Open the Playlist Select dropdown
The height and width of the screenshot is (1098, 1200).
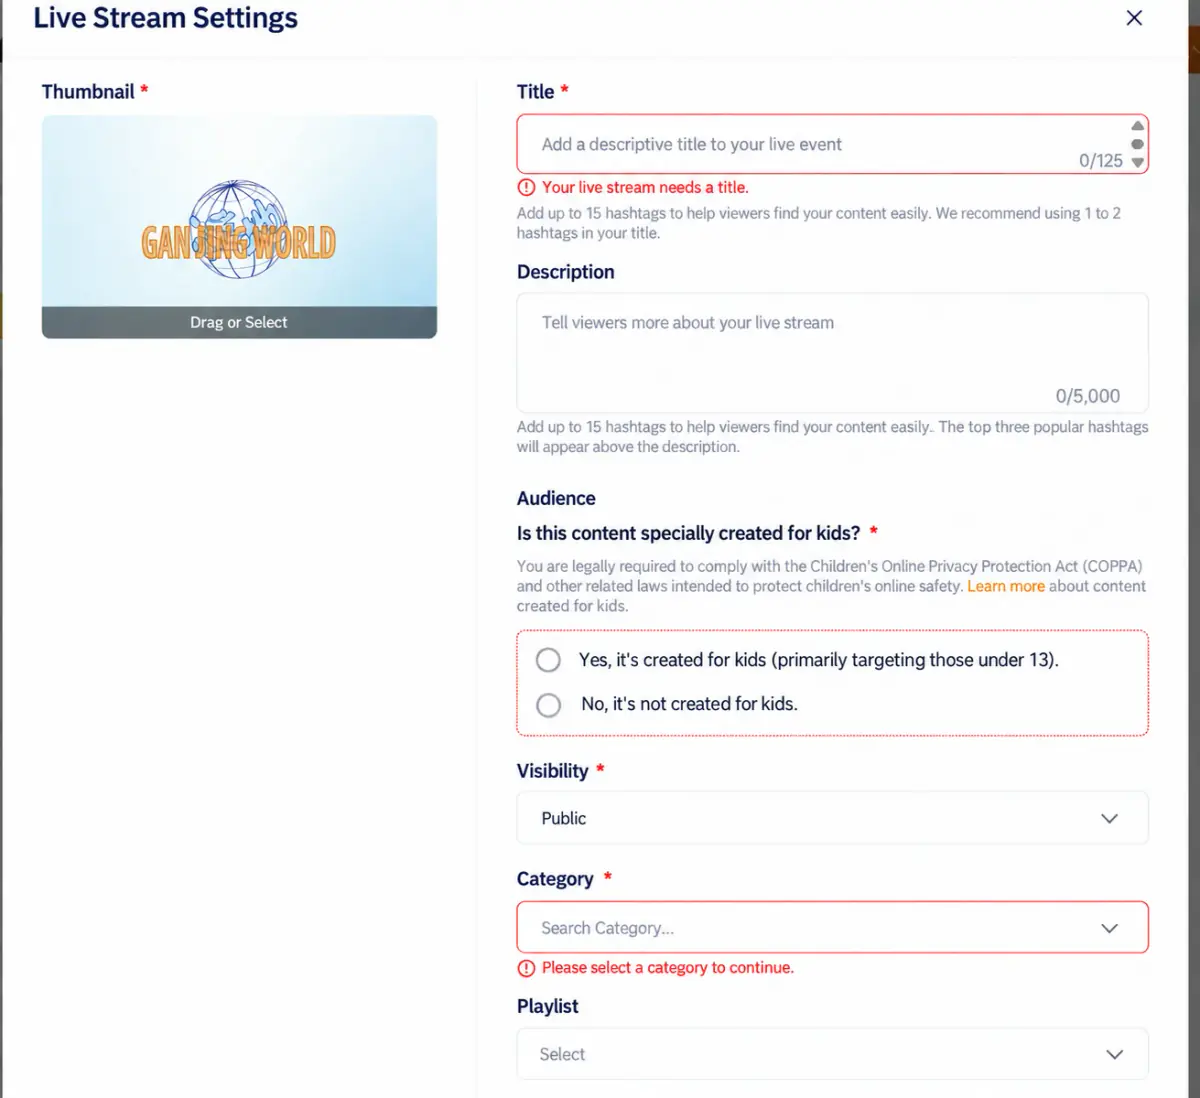[832, 1054]
